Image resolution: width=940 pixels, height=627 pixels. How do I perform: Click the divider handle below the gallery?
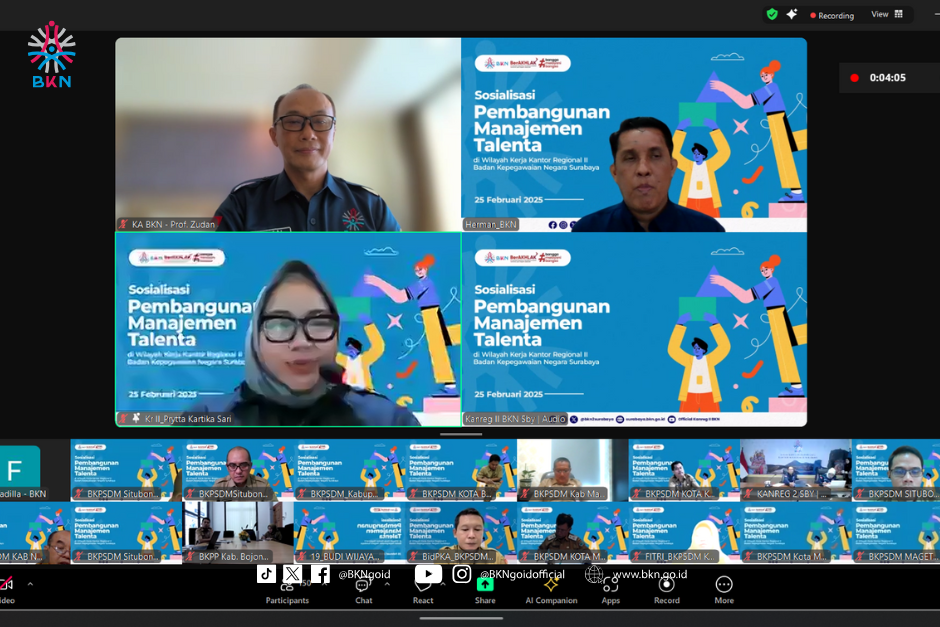point(461,434)
